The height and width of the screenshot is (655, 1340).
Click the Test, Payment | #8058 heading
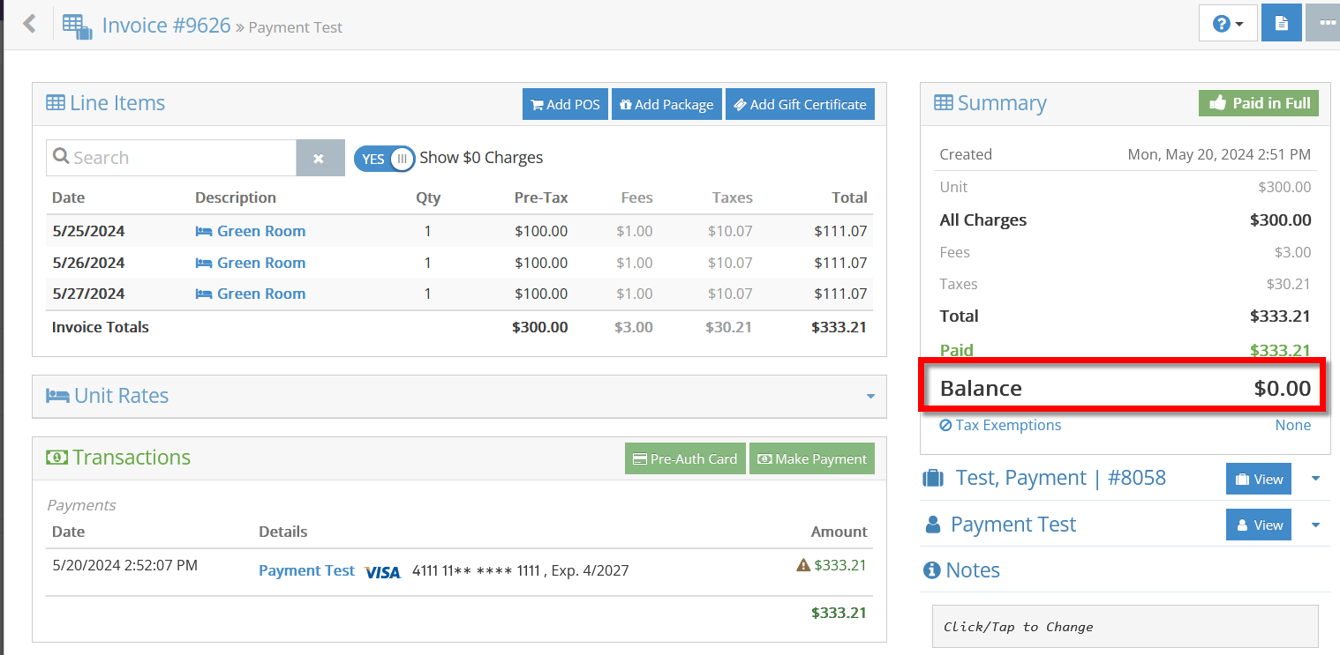click(x=1061, y=478)
